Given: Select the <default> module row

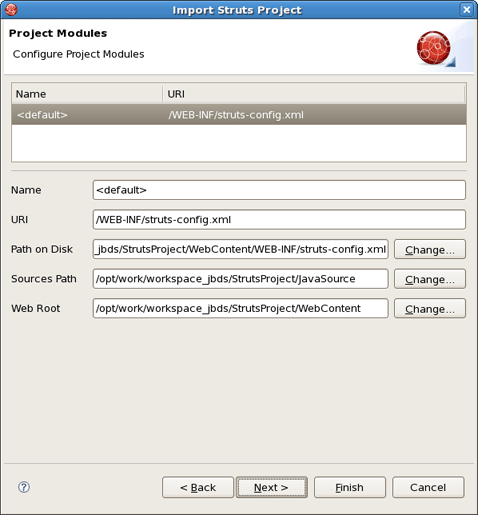Looking at the screenshot, I should (x=239, y=115).
